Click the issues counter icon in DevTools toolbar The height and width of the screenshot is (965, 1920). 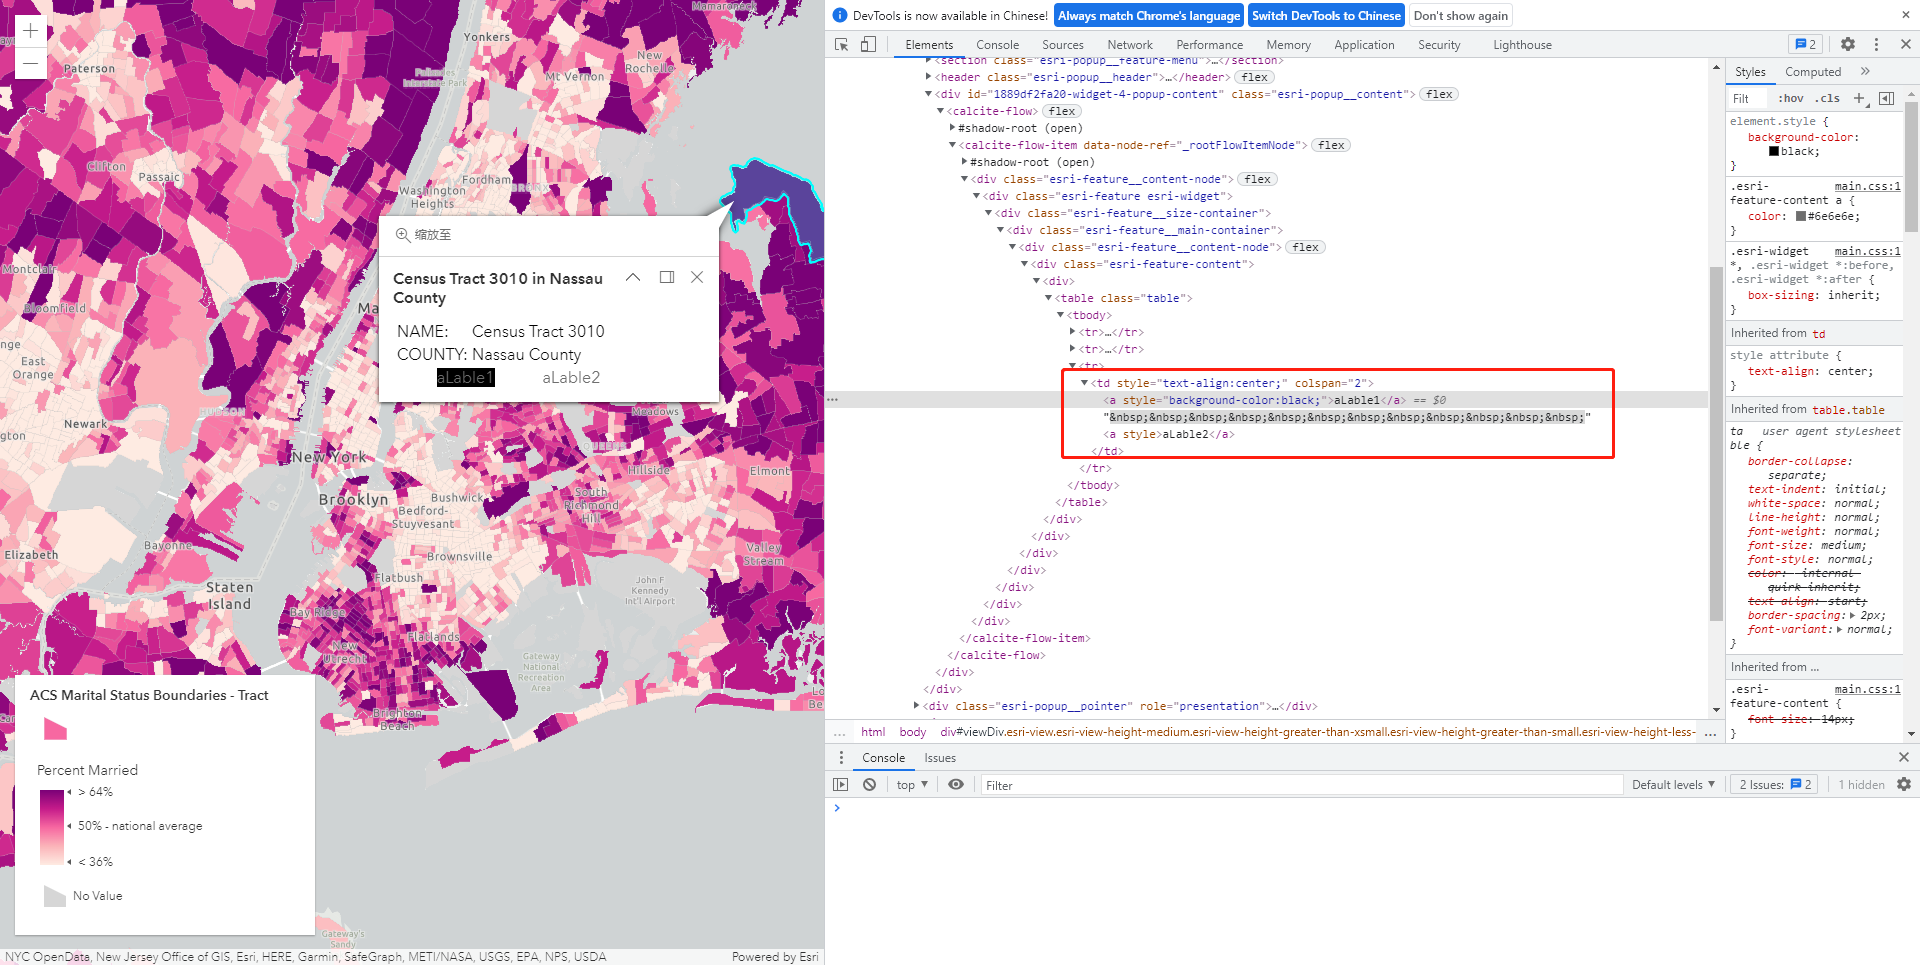(1803, 44)
